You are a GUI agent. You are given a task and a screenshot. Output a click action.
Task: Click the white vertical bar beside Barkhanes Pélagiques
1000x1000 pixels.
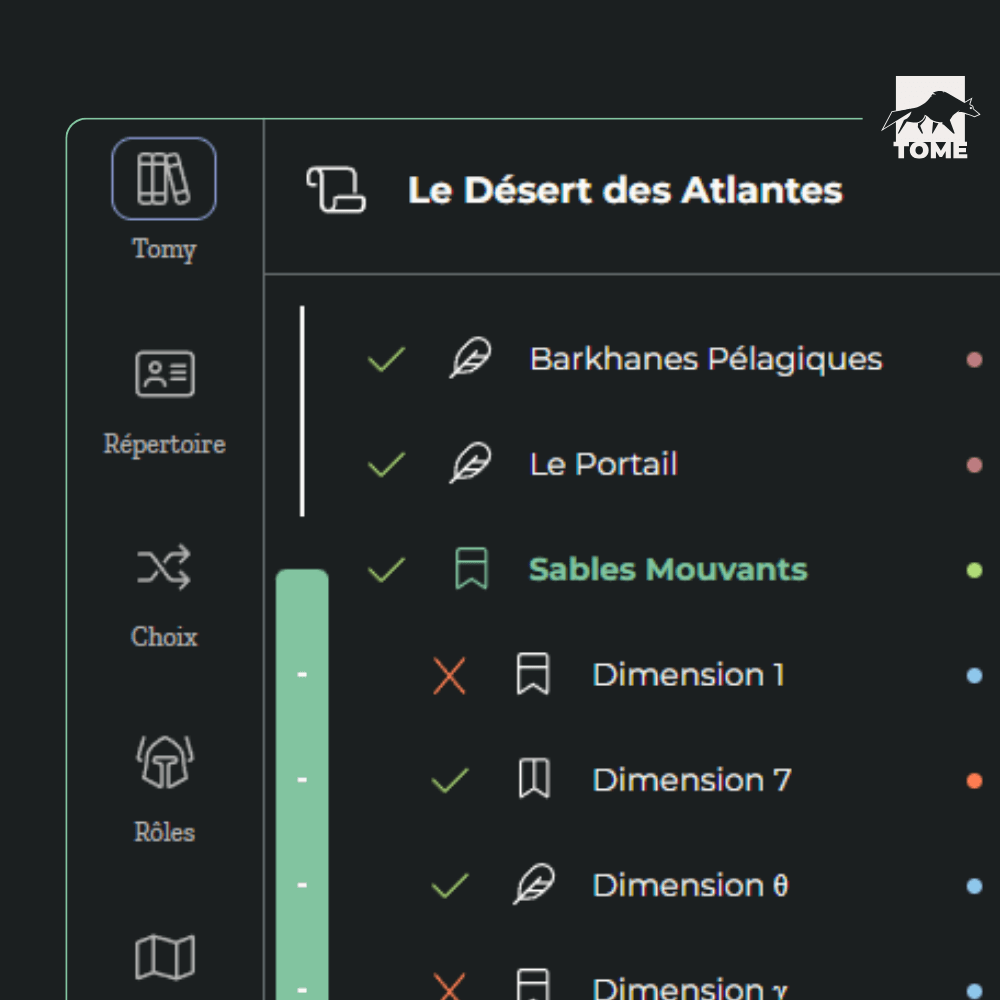pos(302,410)
